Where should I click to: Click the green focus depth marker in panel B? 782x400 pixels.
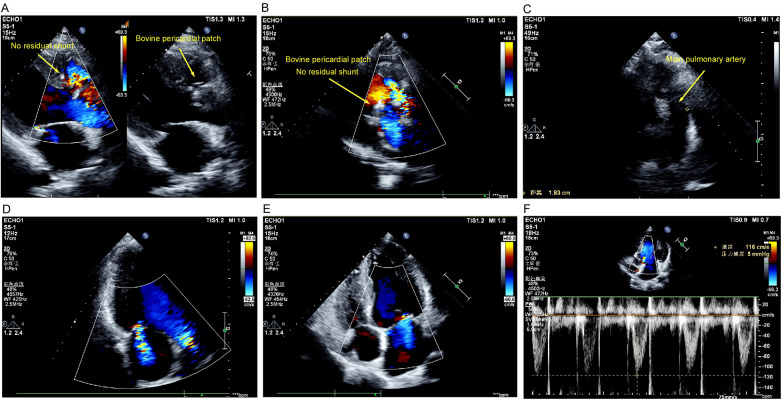[x=456, y=87]
